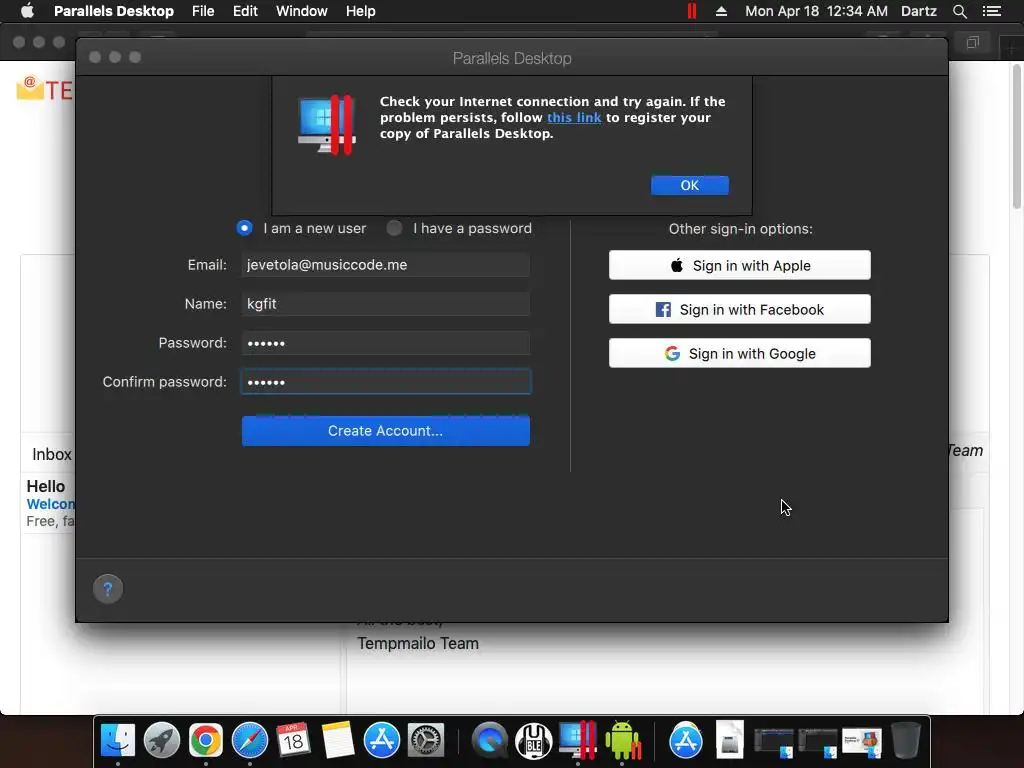Sign in with Apple
This screenshot has width=1024, height=768.
[x=740, y=265]
